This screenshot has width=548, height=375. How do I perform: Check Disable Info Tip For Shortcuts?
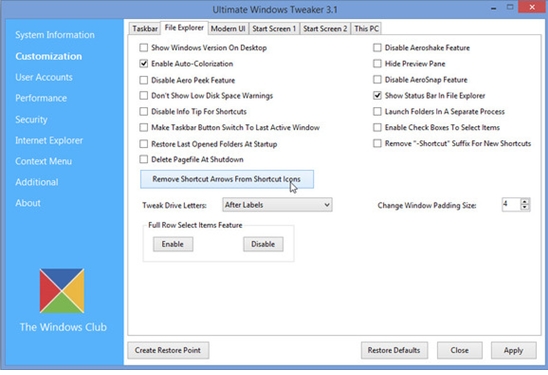click(144, 111)
